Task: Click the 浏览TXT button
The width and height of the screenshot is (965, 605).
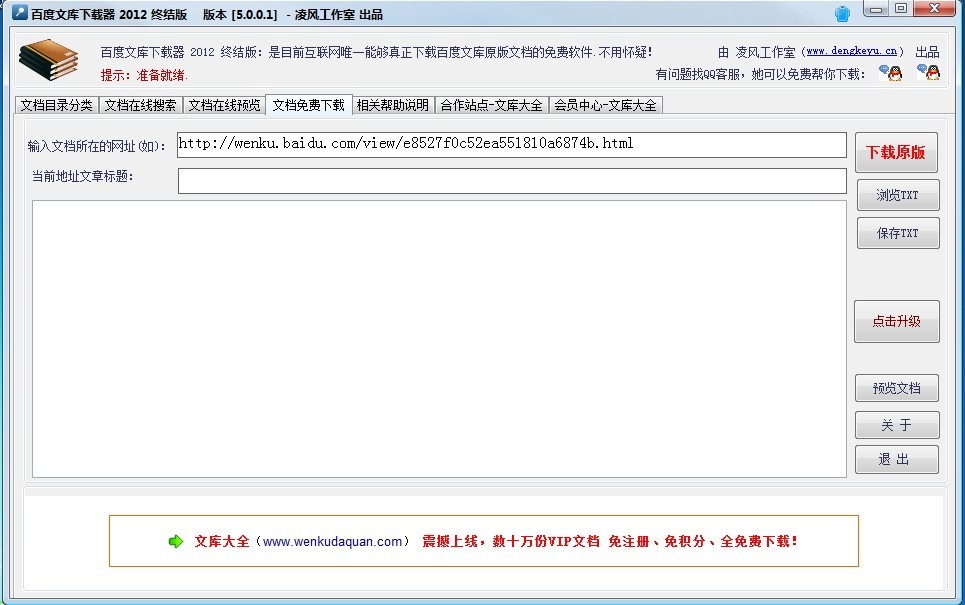Action: (x=897, y=195)
